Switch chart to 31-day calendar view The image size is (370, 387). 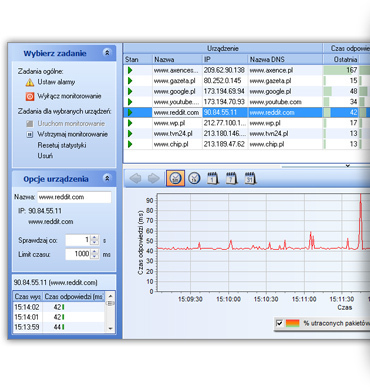[250, 178]
